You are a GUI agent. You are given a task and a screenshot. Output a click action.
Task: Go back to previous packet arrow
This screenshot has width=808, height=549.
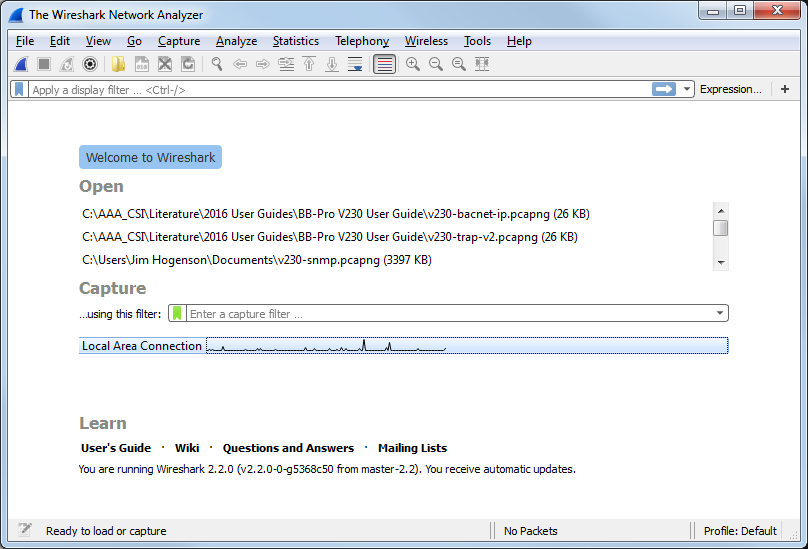(x=240, y=64)
